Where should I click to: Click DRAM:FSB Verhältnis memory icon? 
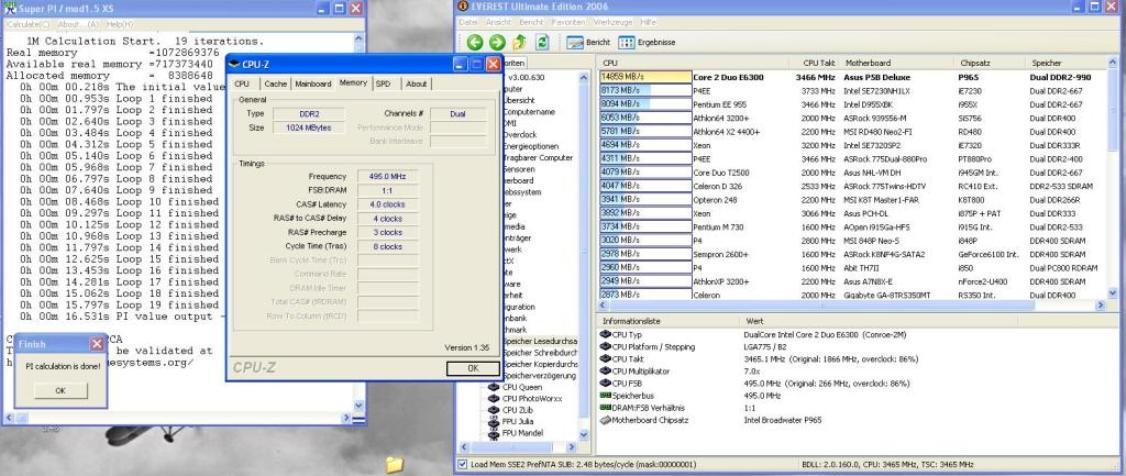[605, 408]
